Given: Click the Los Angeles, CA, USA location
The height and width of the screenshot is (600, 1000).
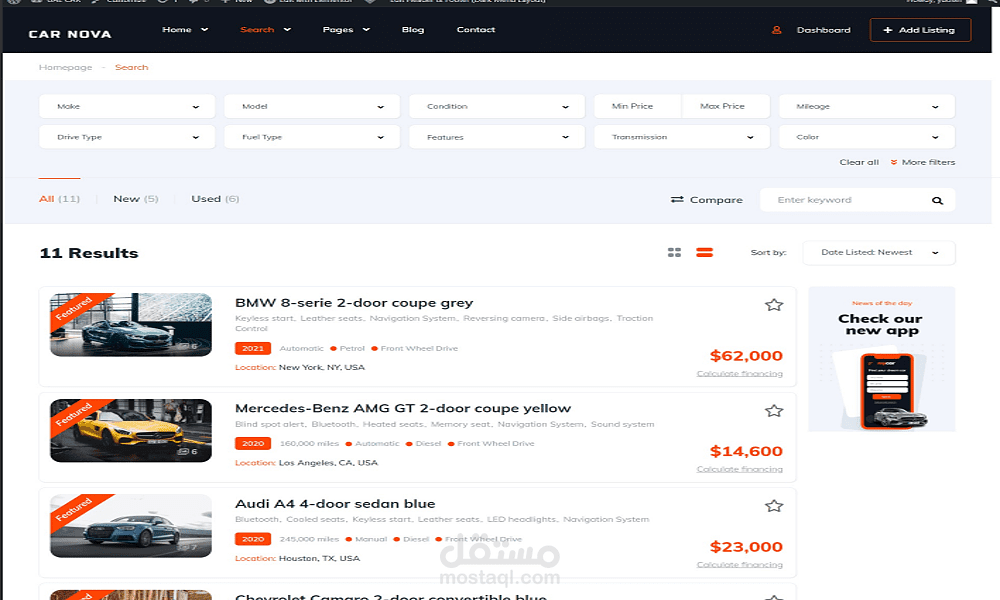Looking at the screenshot, I should pyautogui.click(x=328, y=463).
